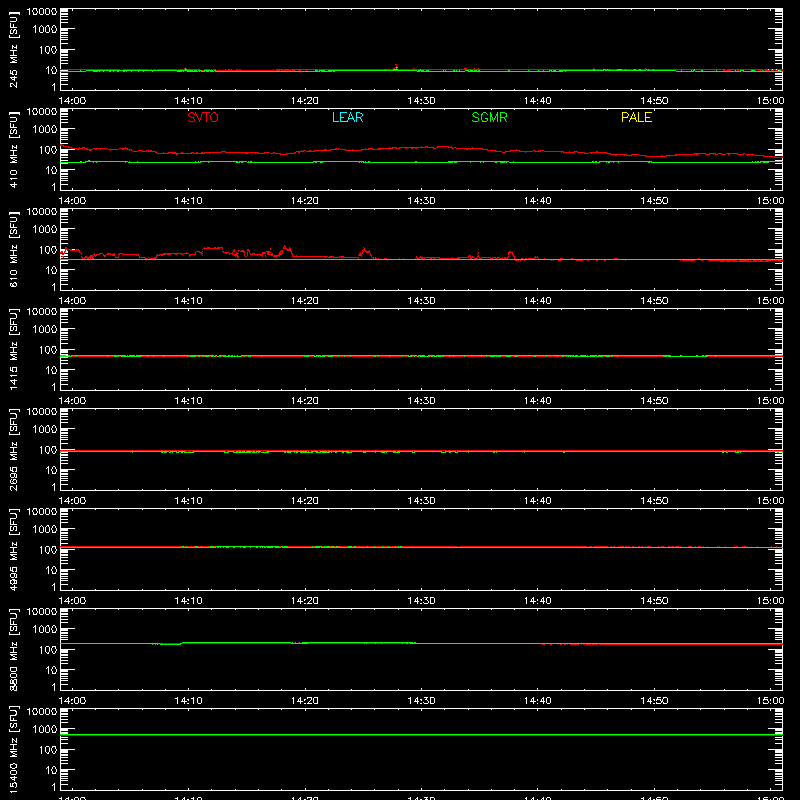800x800 pixels.
Task: Select the 410 MHz [SFU] axis title
Action: tap(14, 149)
